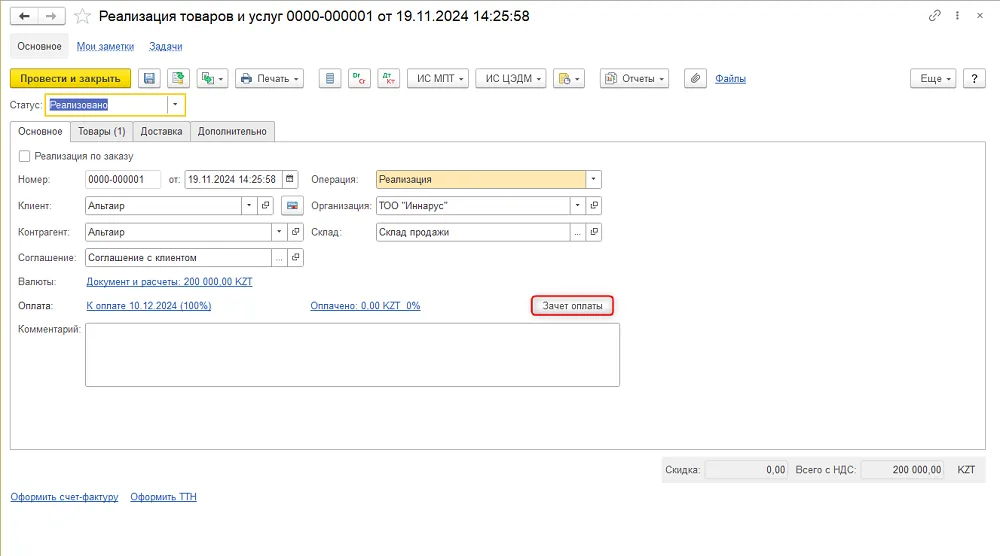
Task: Open the ИС ЦЭДМ dropdown menu
Action: [511, 78]
